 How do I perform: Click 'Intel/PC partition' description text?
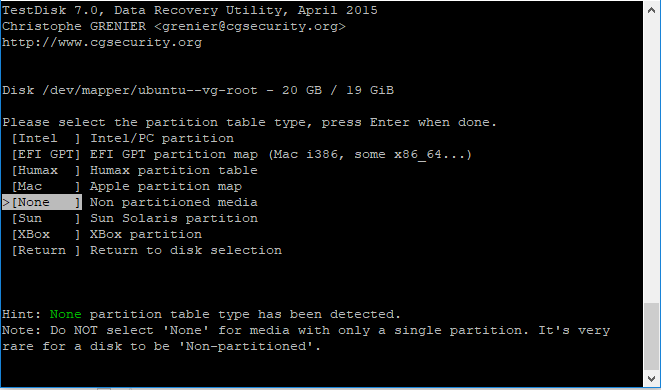[x=162, y=138]
